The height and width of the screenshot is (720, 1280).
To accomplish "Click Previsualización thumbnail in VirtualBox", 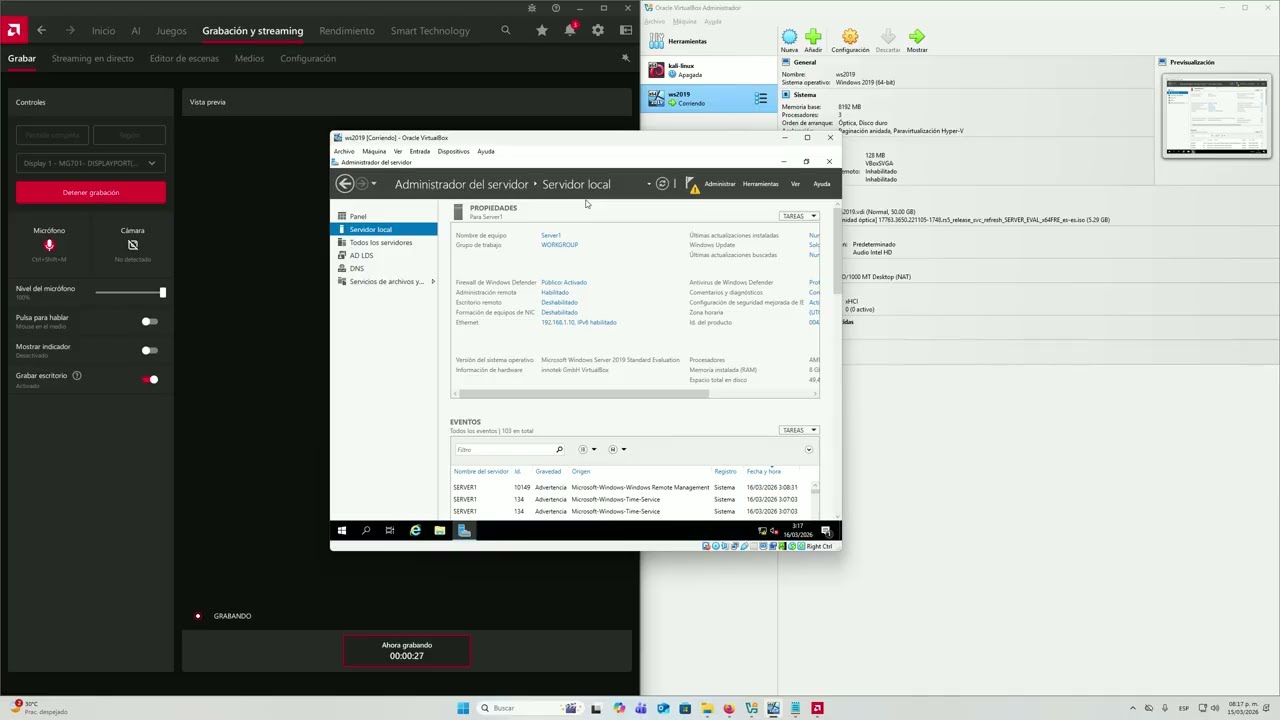I will pos(1217,115).
